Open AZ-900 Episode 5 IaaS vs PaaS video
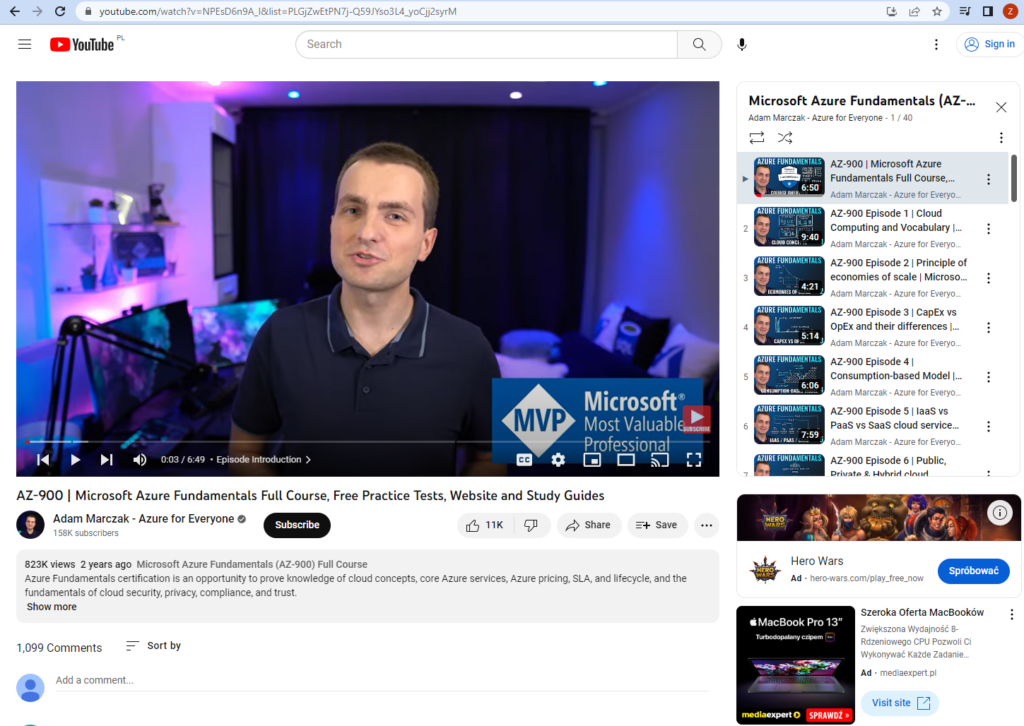Image resolution: width=1024 pixels, height=726 pixels. [872, 426]
